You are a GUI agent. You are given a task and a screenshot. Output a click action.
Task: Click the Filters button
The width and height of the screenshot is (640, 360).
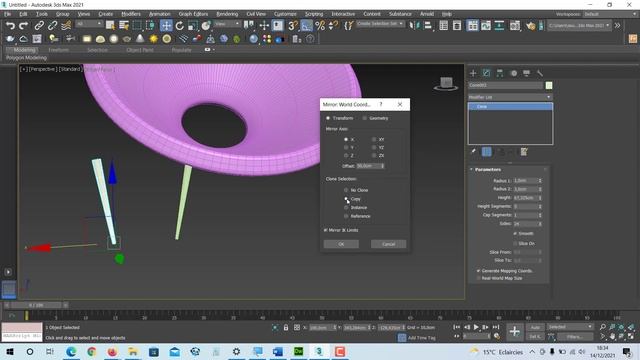(575, 337)
